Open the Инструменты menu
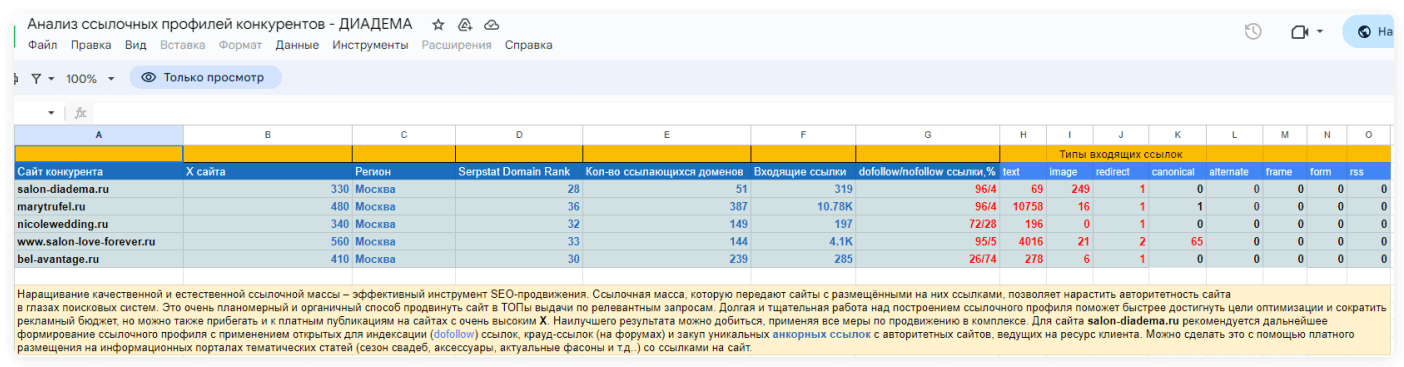 (x=370, y=45)
